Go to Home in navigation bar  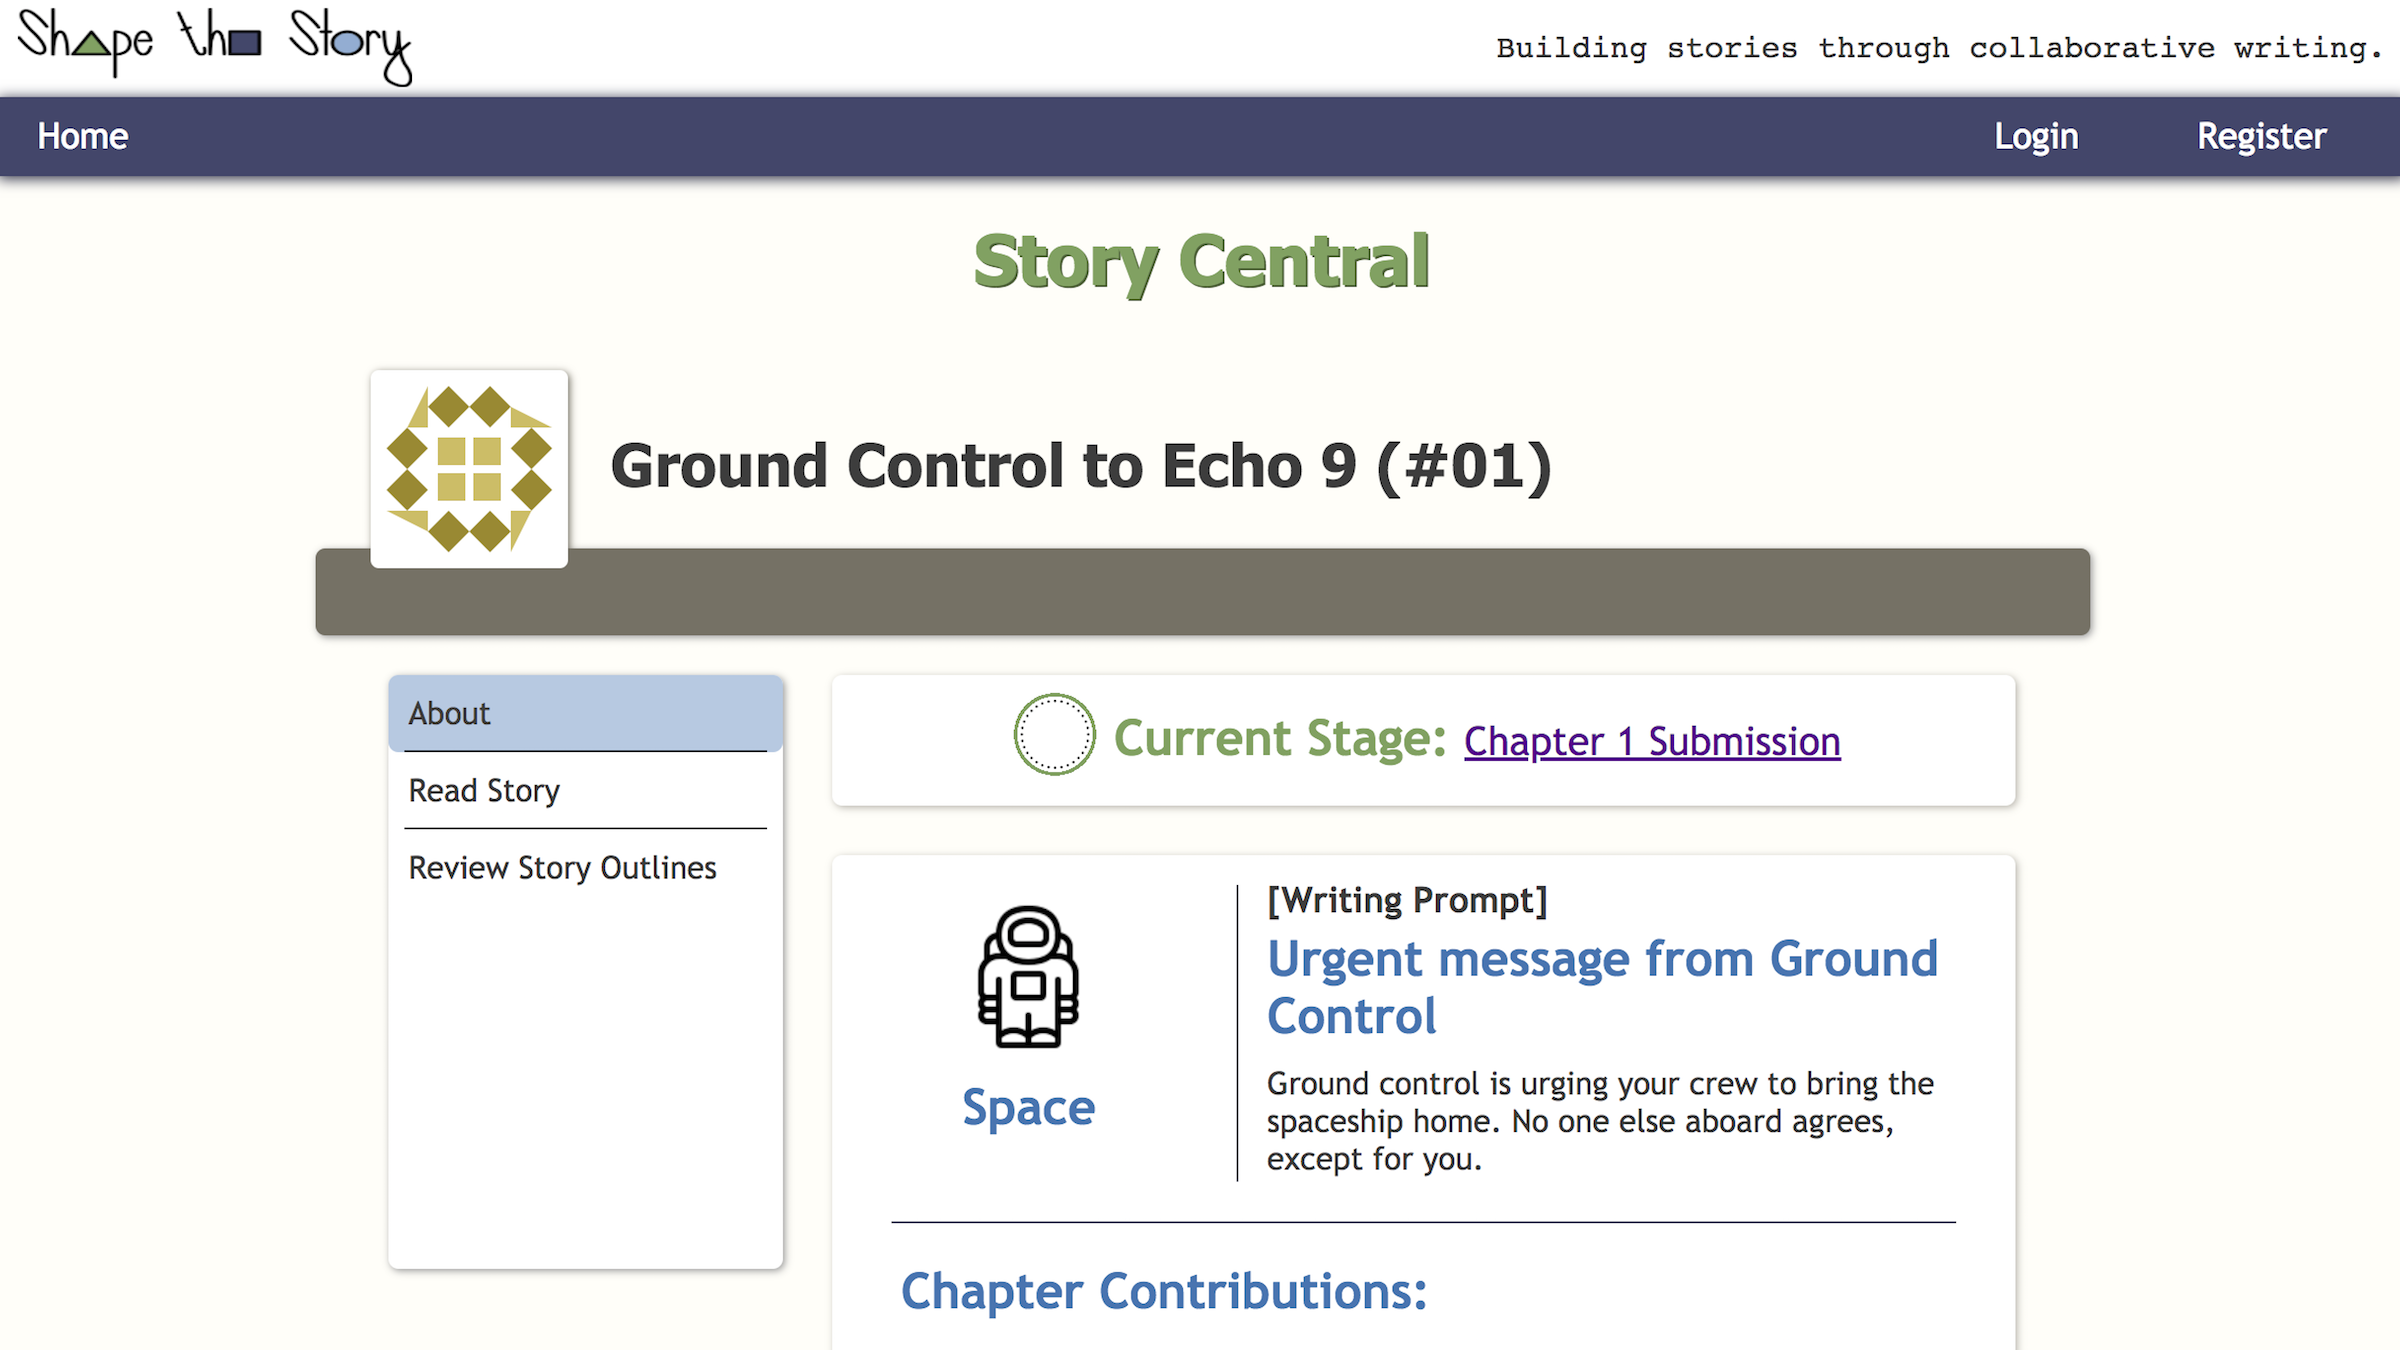pos(83,136)
